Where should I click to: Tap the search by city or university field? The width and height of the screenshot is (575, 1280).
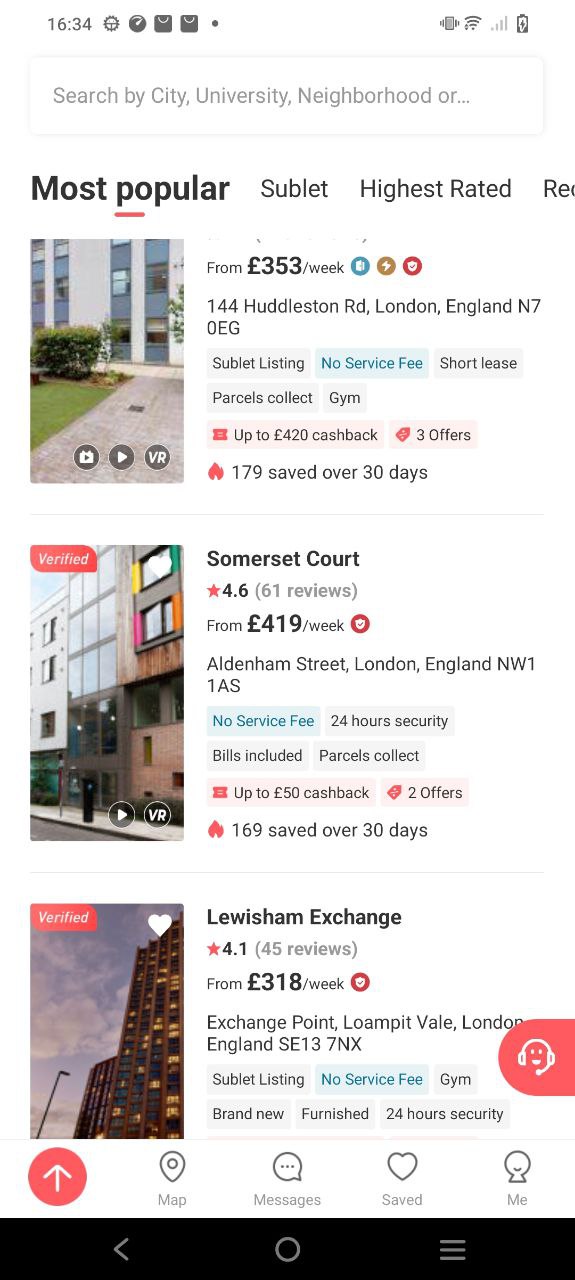point(286,96)
